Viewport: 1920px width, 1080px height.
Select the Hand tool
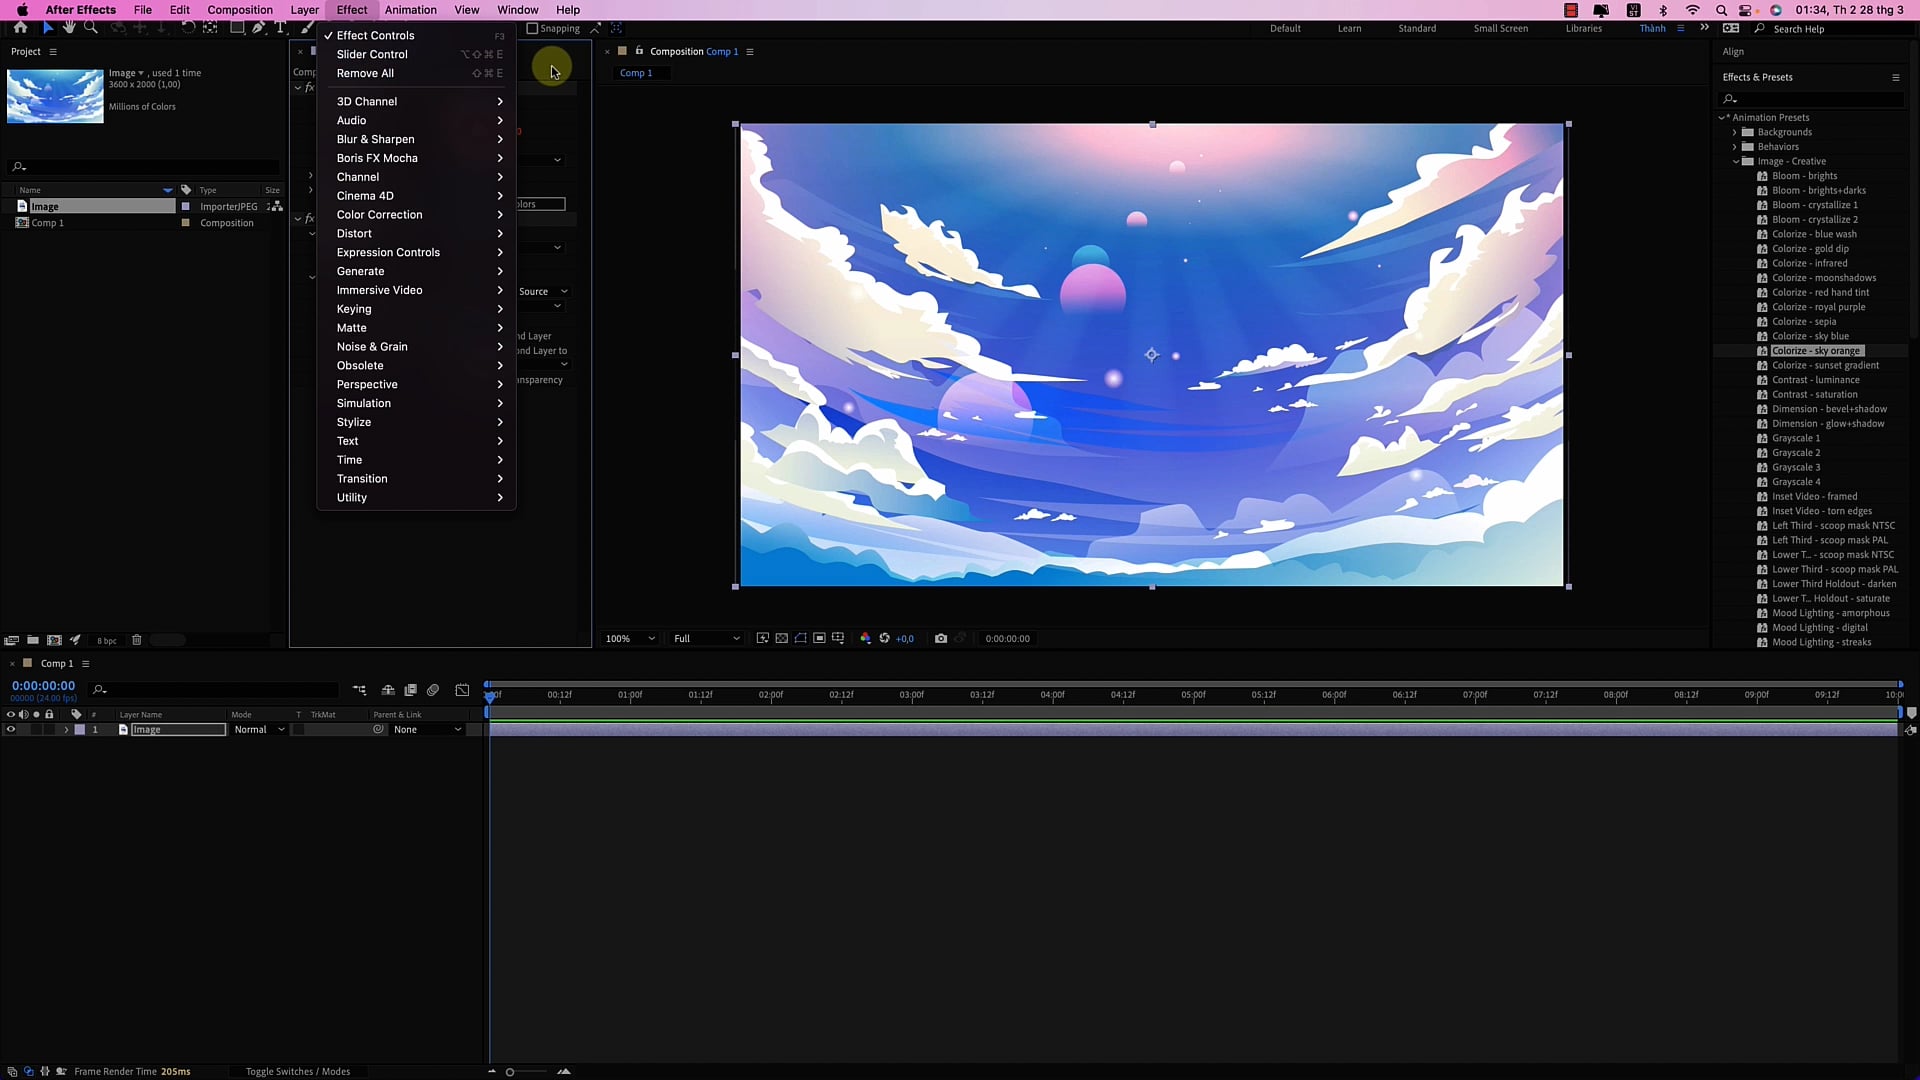click(x=69, y=28)
